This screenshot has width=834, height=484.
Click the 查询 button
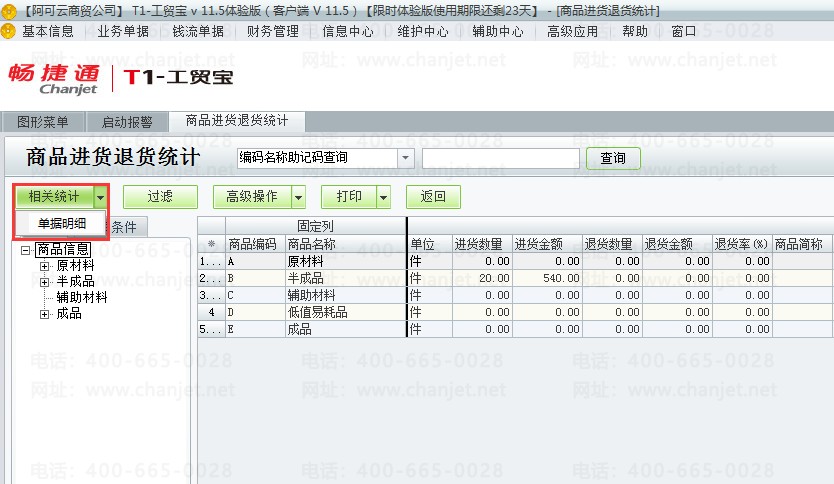pos(613,158)
